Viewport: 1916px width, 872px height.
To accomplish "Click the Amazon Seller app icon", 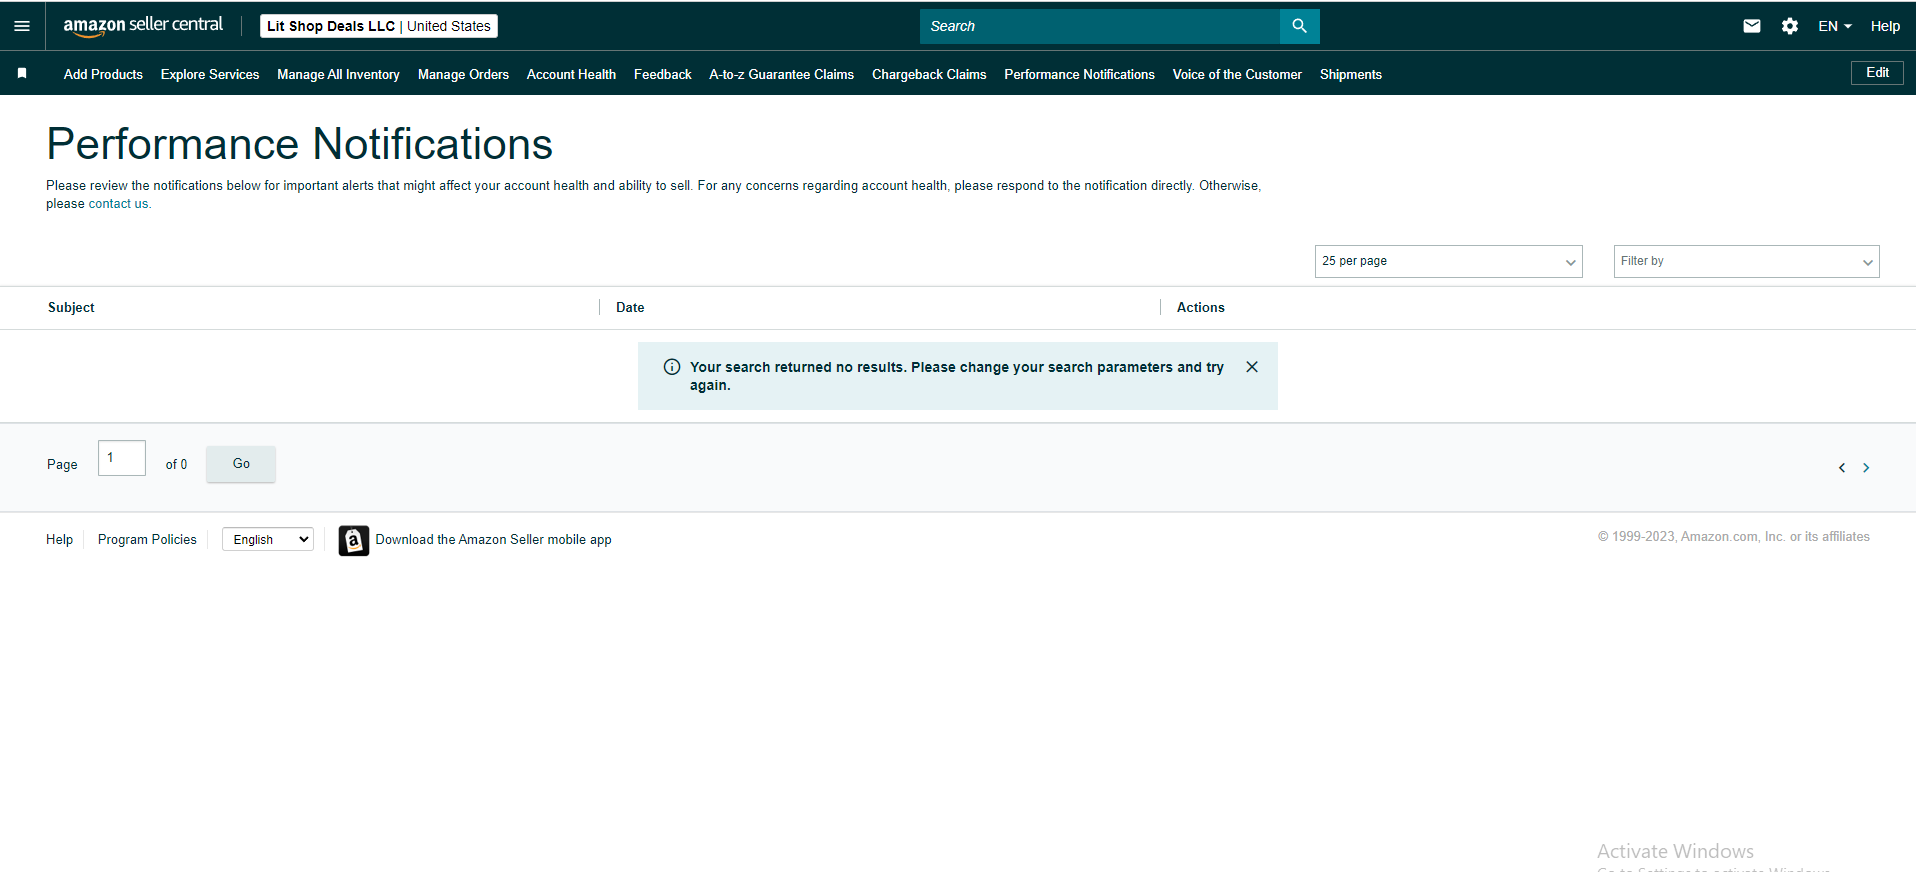I will point(354,540).
